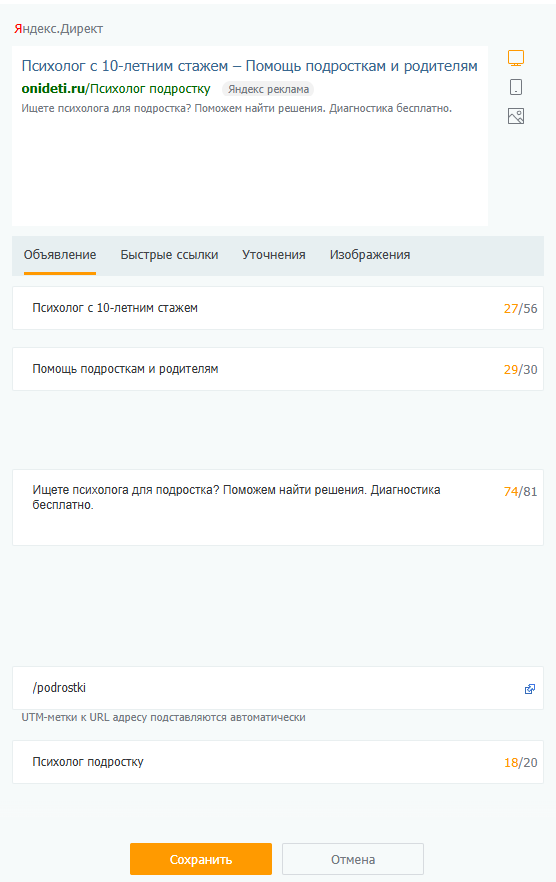Edit display link field Психолог подростку

point(278,762)
